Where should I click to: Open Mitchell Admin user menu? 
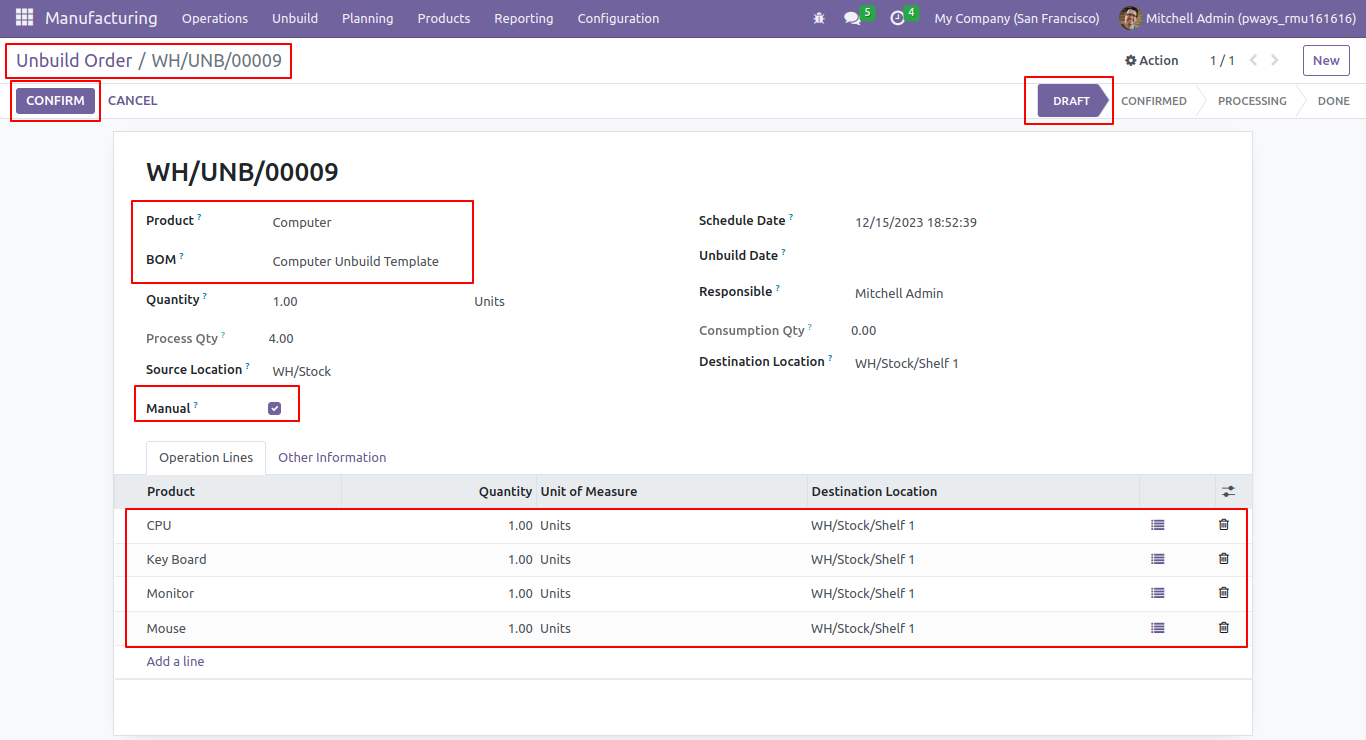pyautogui.click(x=1237, y=18)
